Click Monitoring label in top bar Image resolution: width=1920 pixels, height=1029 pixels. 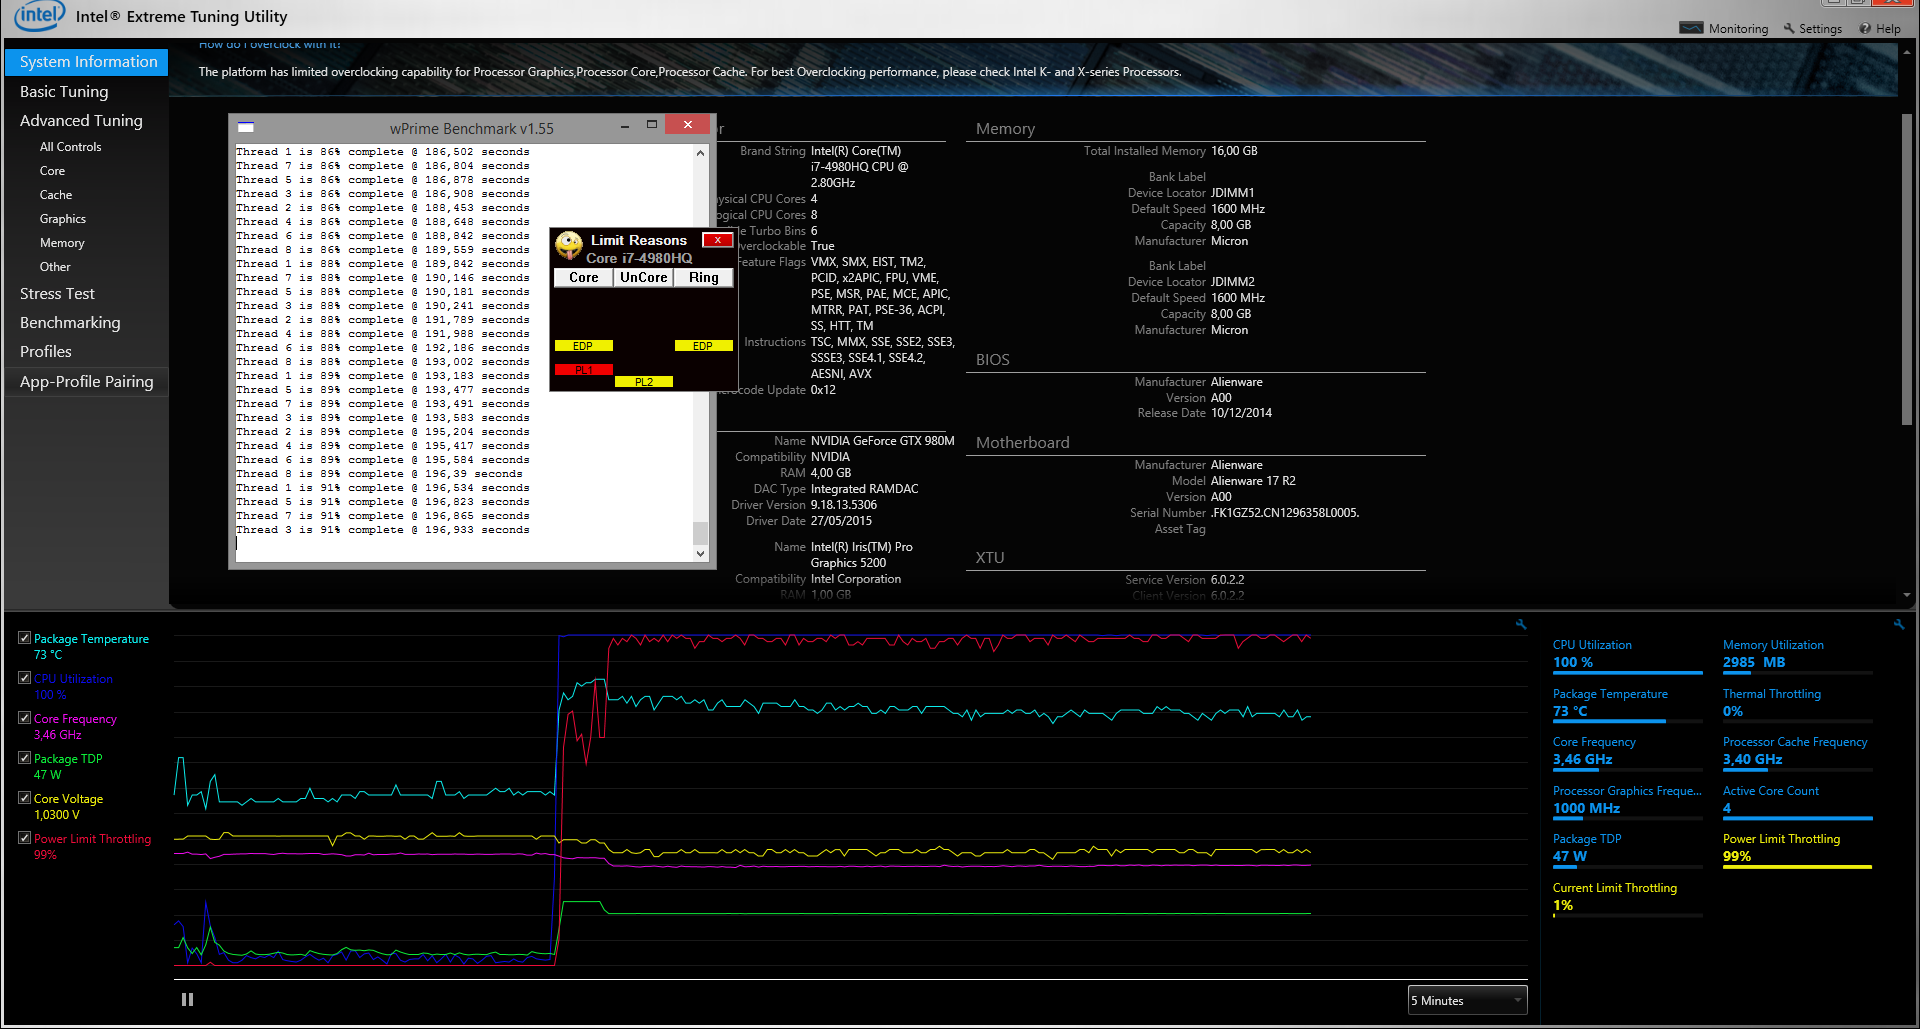(1738, 29)
